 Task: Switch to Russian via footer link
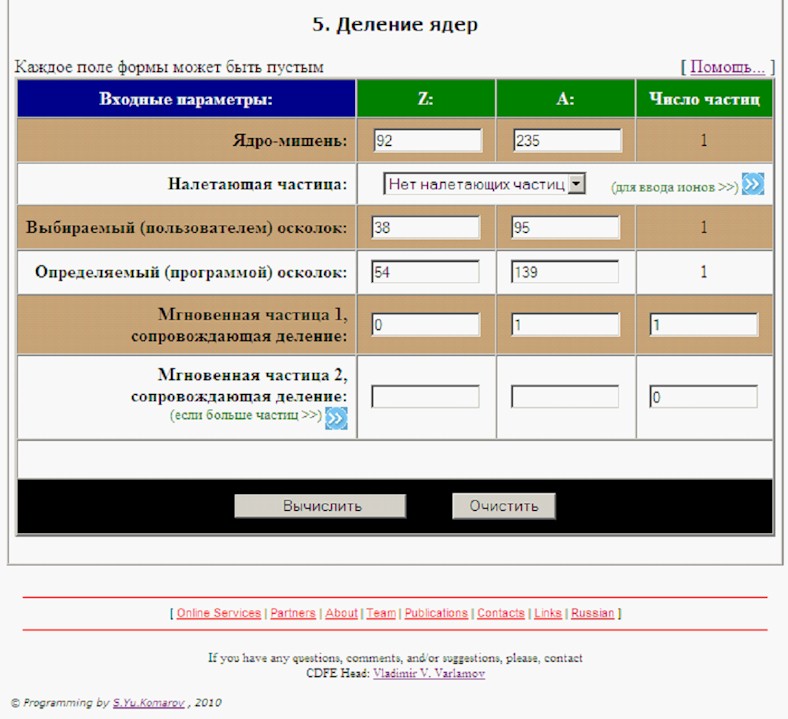[x=593, y=613]
